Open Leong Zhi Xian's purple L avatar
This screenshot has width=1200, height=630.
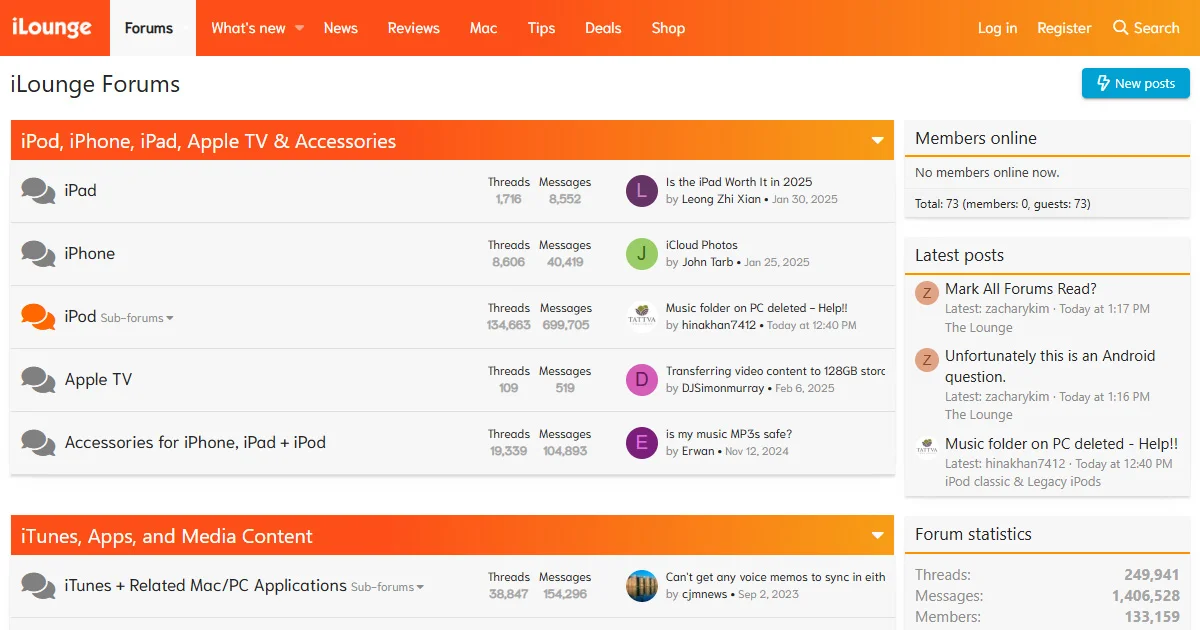coord(641,191)
